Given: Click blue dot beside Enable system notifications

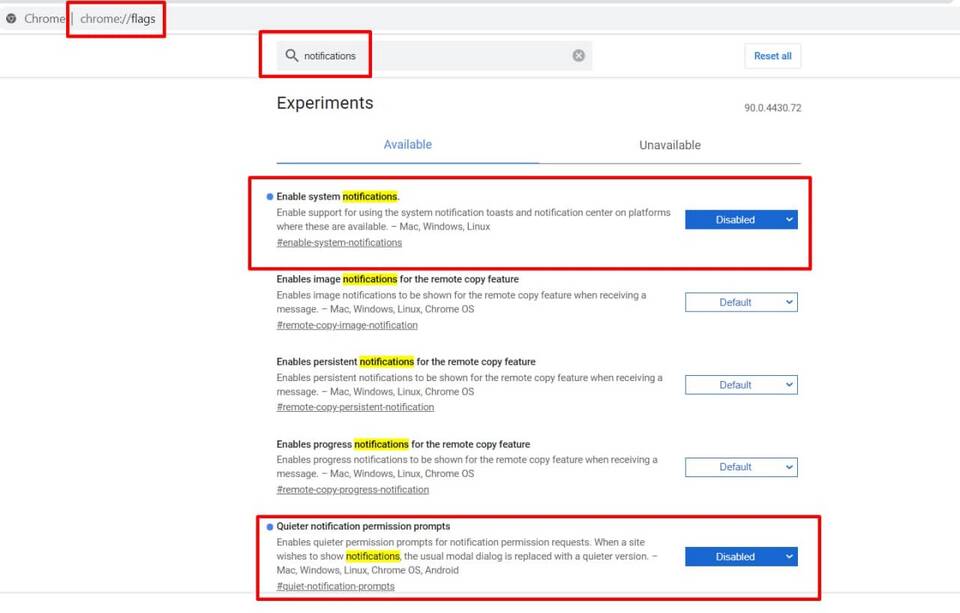Looking at the screenshot, I should pyautogui.click(x=270, y=197).
